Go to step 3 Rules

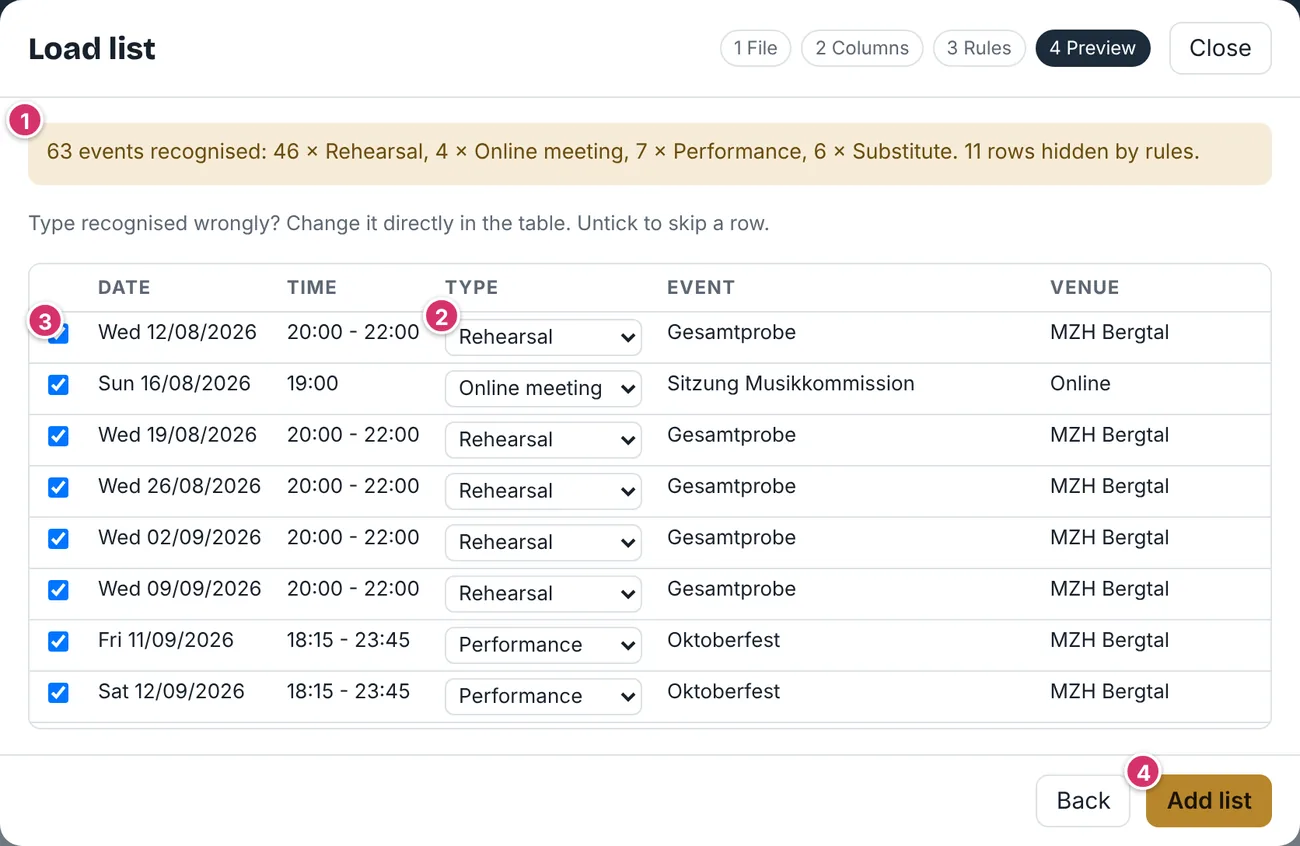pos(979,48)
